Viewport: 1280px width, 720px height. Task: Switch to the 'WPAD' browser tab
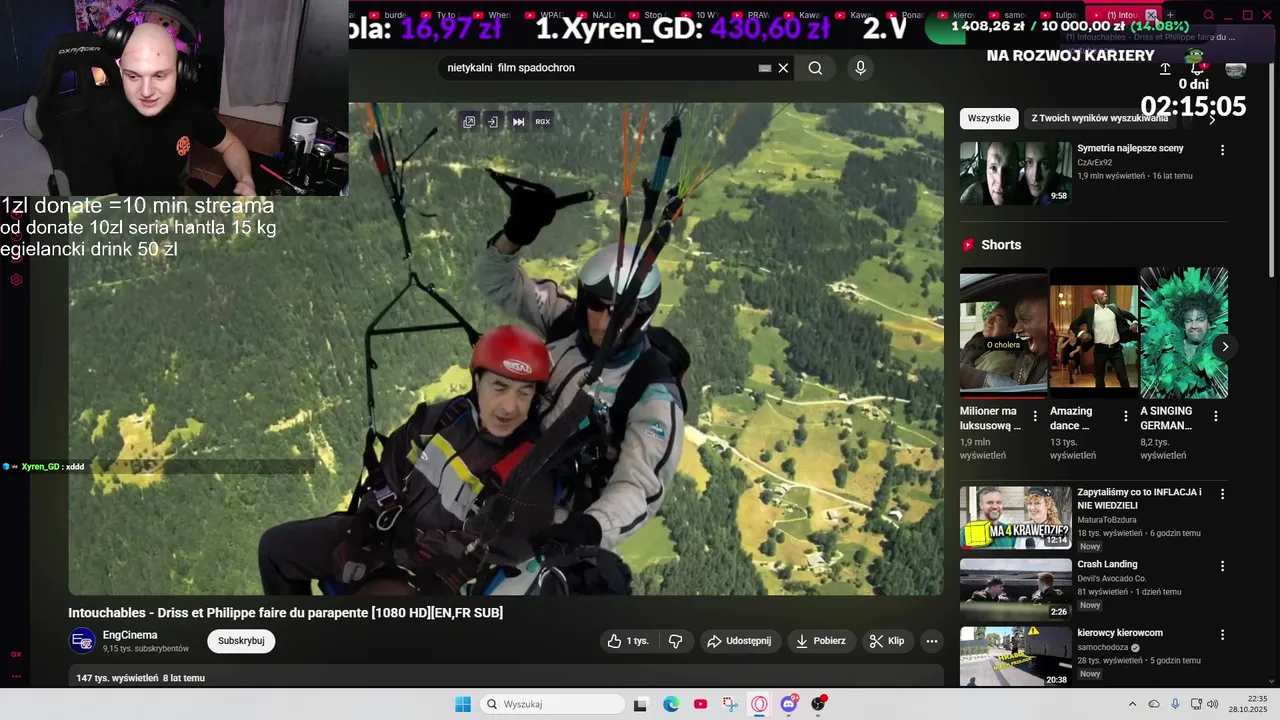(x=544, y=15)
